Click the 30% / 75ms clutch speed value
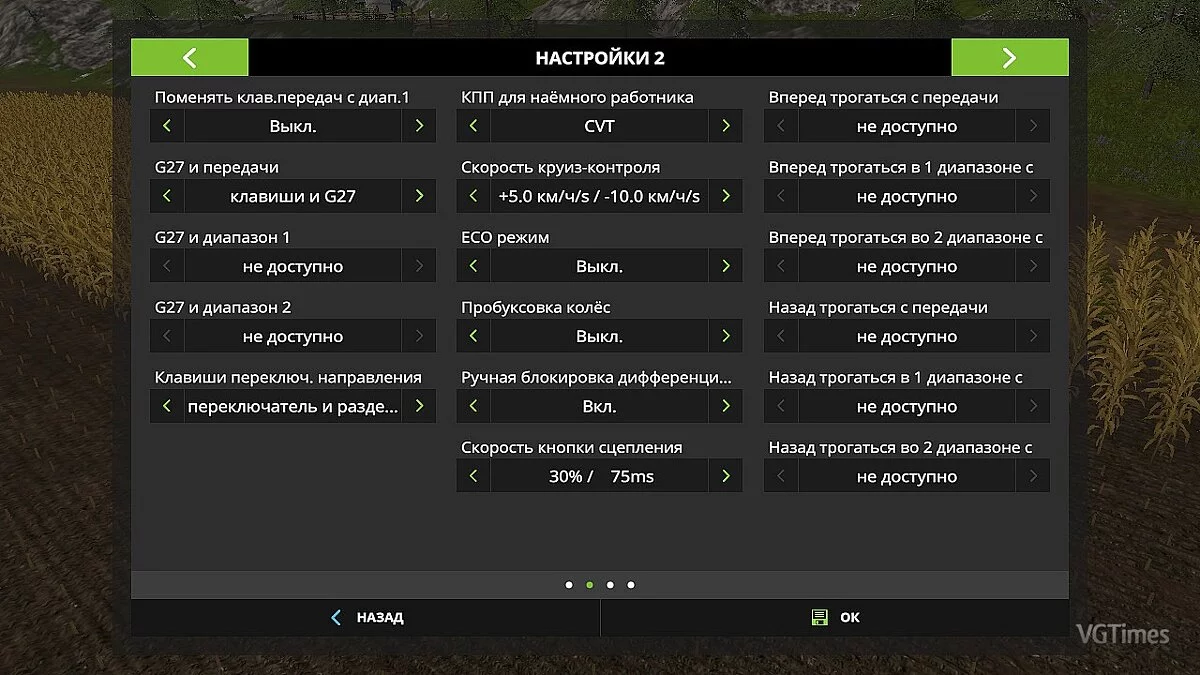Image resolution: width=1200 pixels, height=675 pixels. pyautogui.click(x=599, y=476)
